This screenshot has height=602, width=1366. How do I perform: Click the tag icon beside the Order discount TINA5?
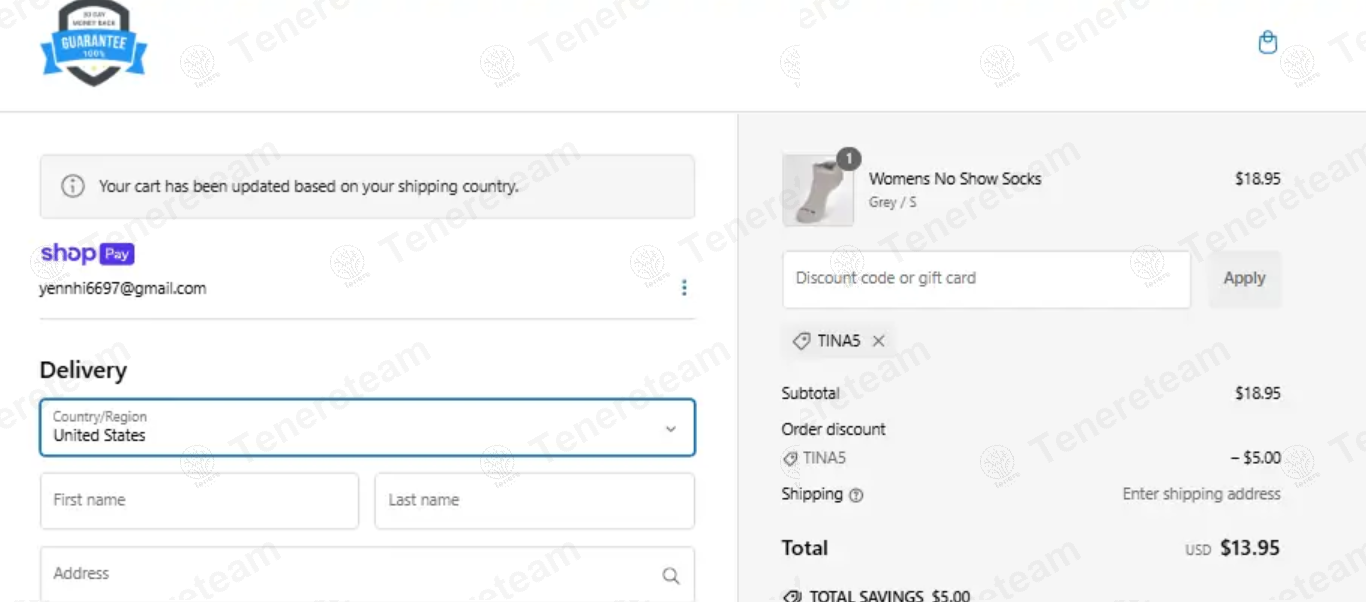pos(790,459)
